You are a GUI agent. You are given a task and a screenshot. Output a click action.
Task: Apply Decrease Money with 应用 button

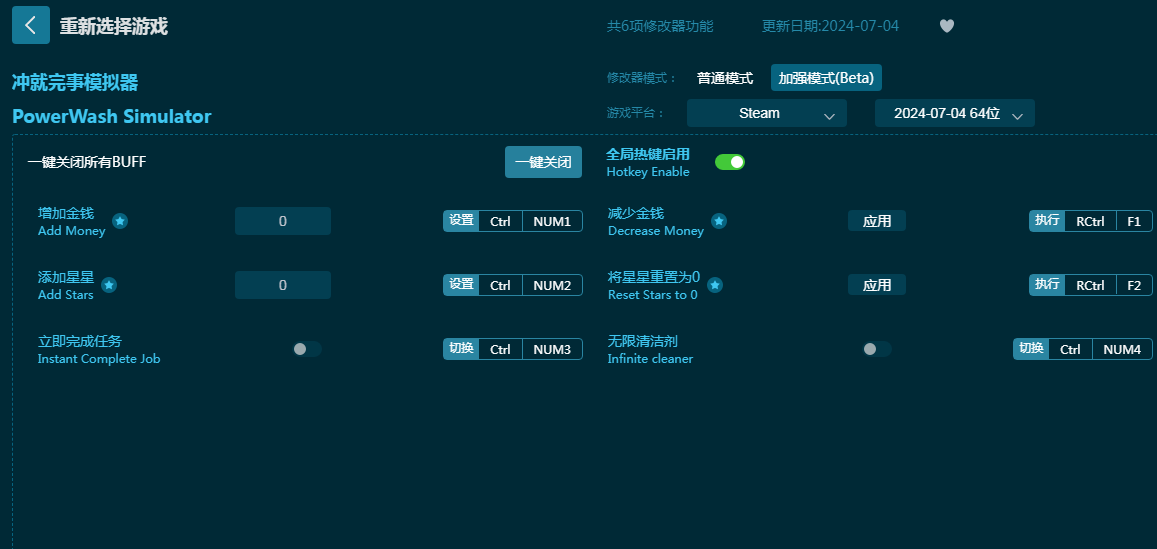877,221
